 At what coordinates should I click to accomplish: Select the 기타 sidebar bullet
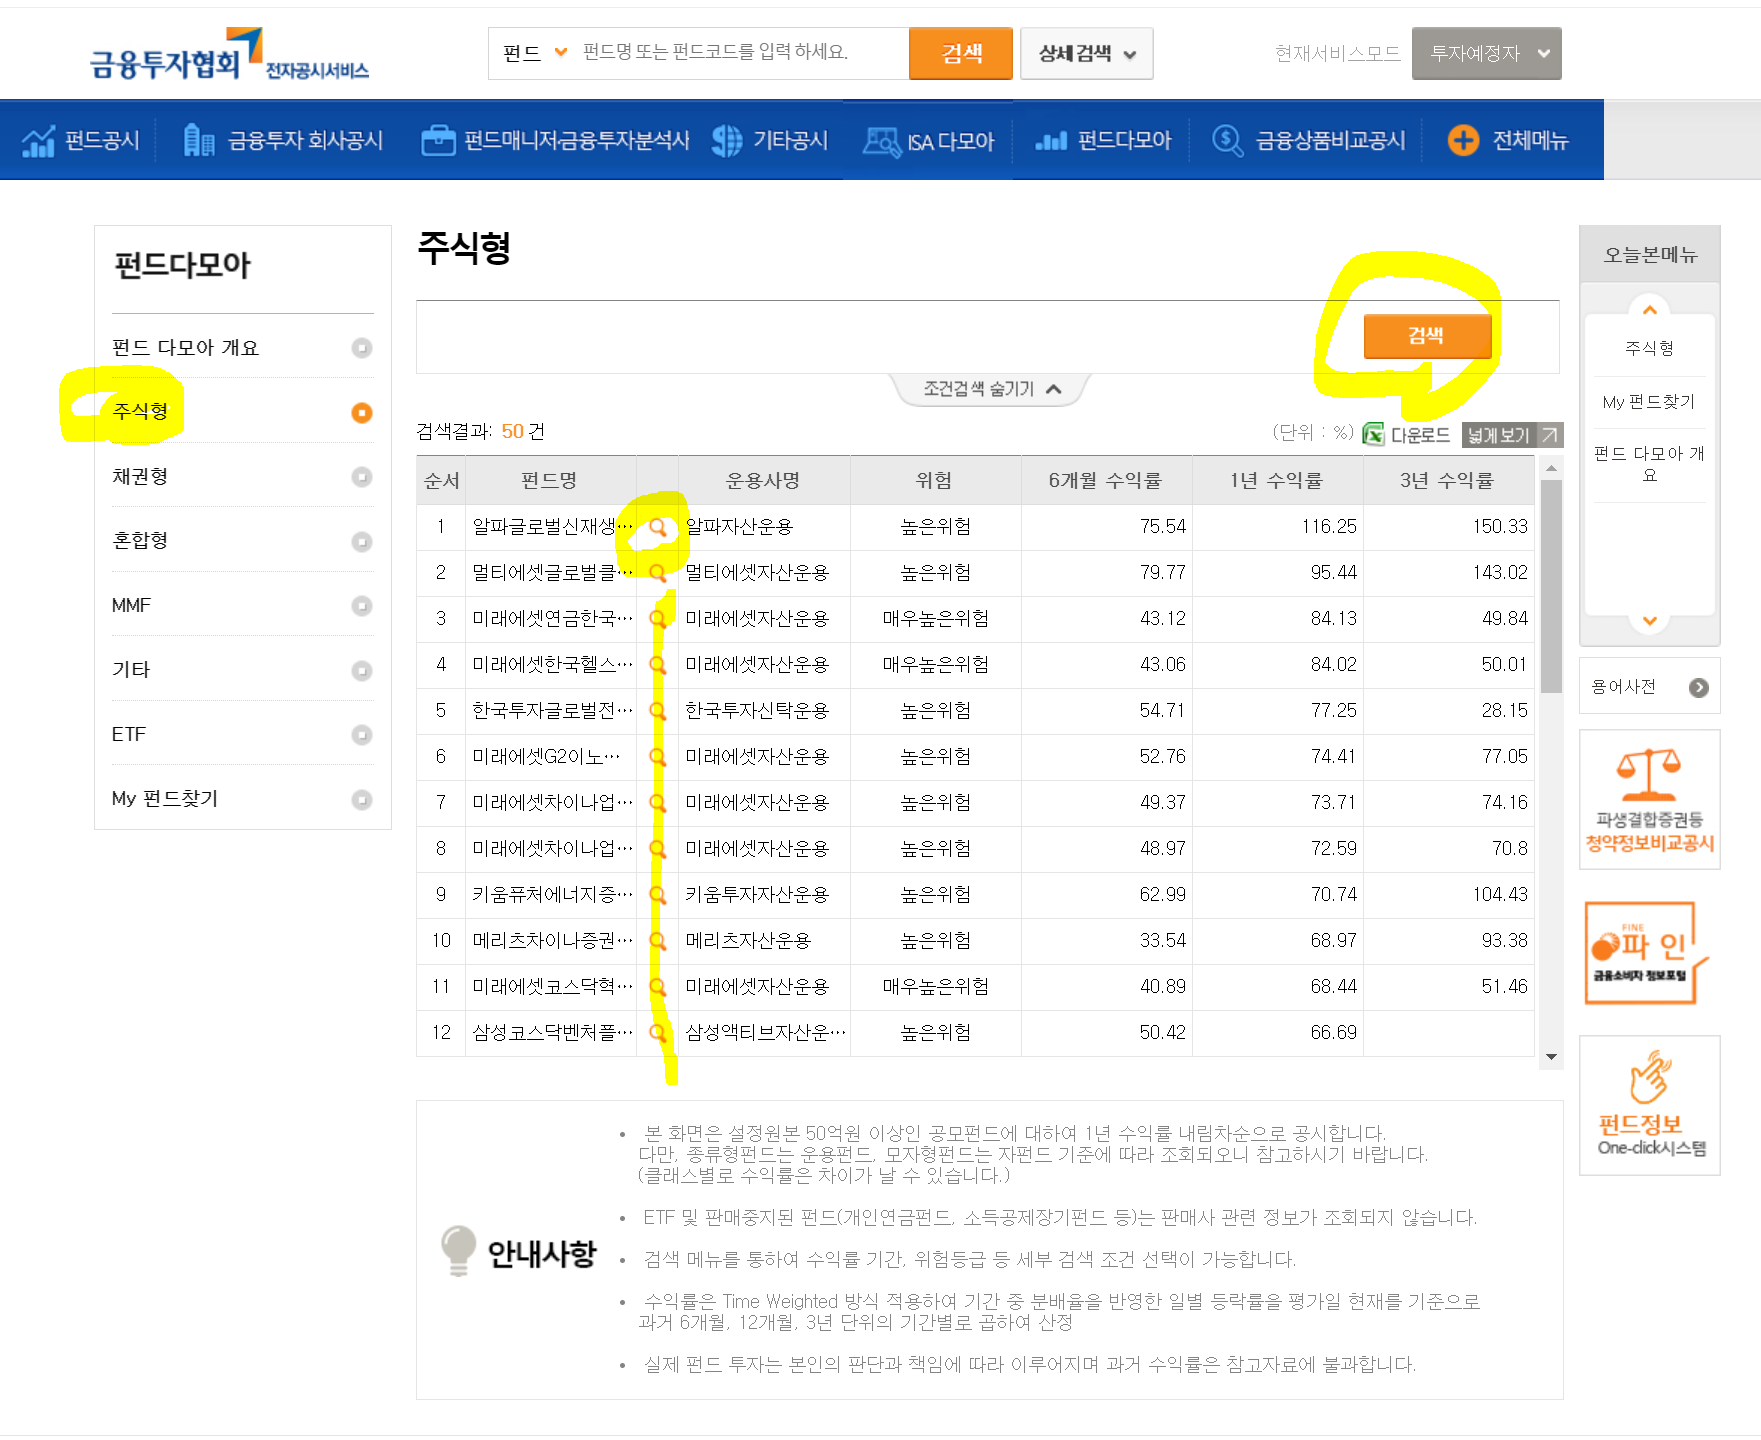(x=362, y=671)
